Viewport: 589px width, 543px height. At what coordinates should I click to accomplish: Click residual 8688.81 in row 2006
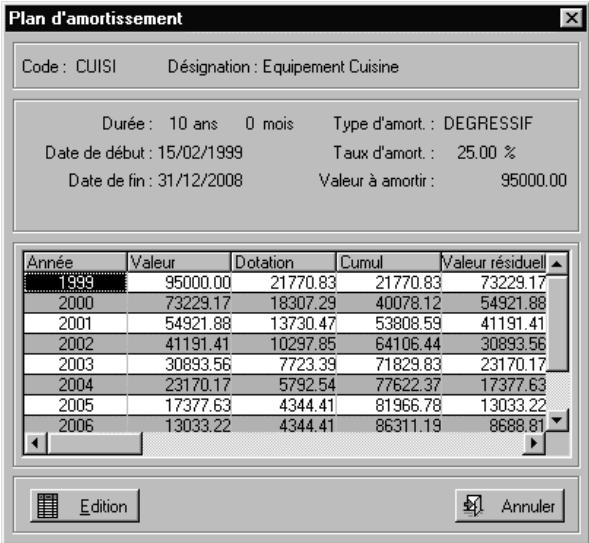[494, 425]
